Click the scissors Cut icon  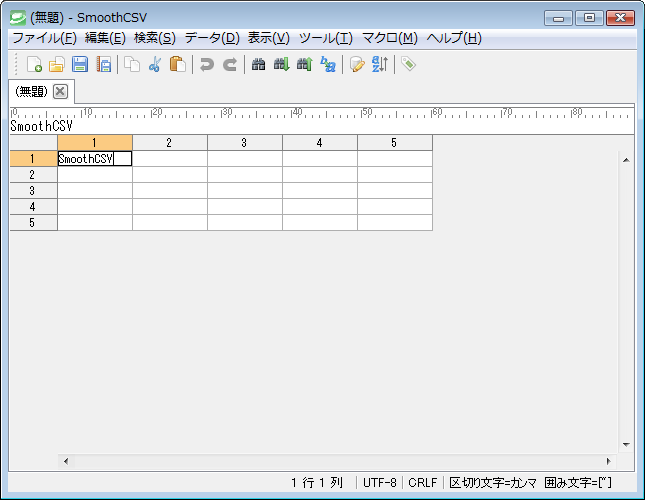(x=155, y=65)
